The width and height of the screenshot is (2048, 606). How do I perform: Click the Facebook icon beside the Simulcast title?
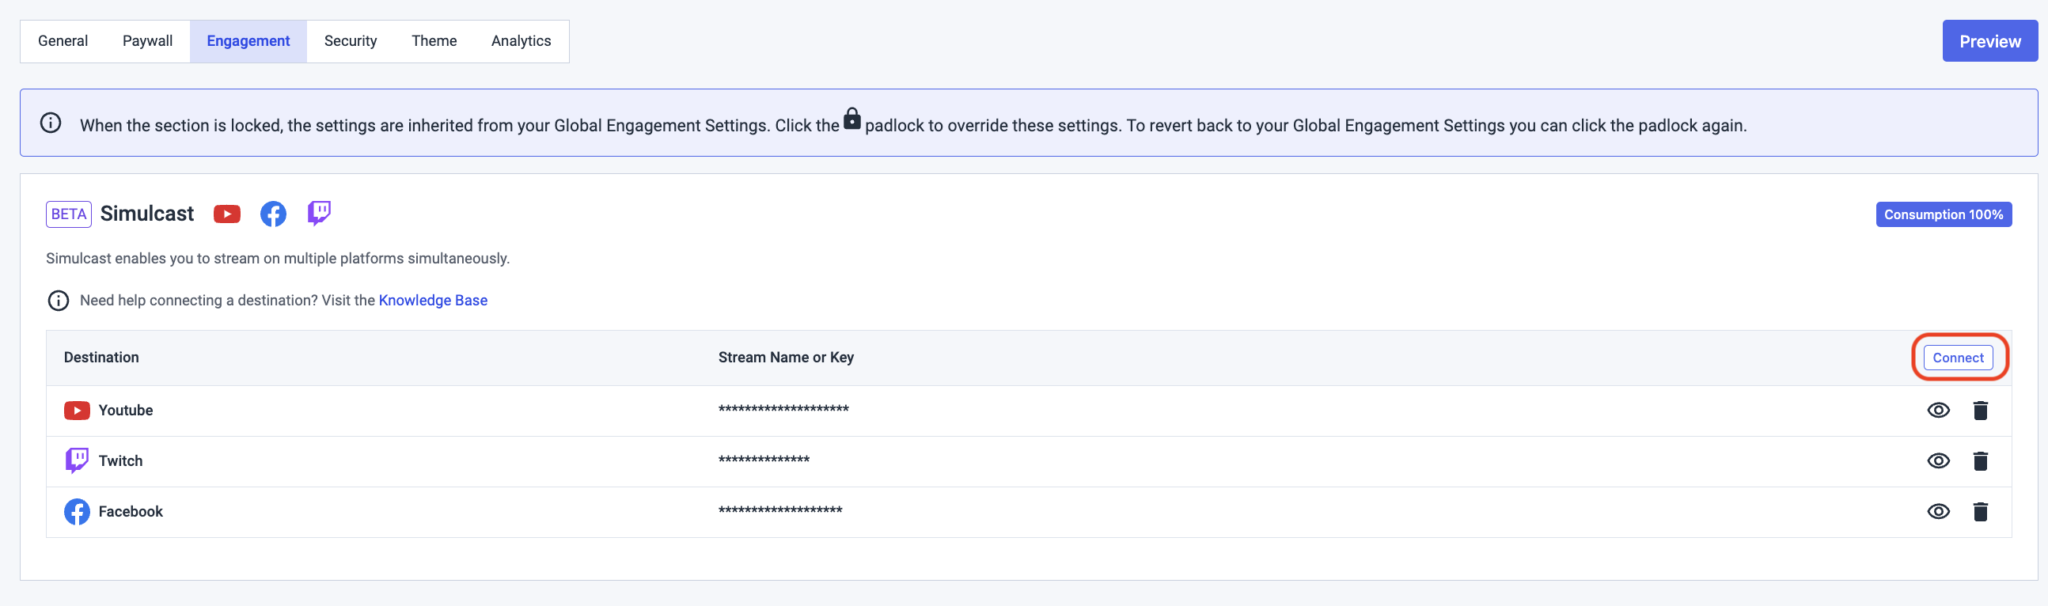click(273, 213)
